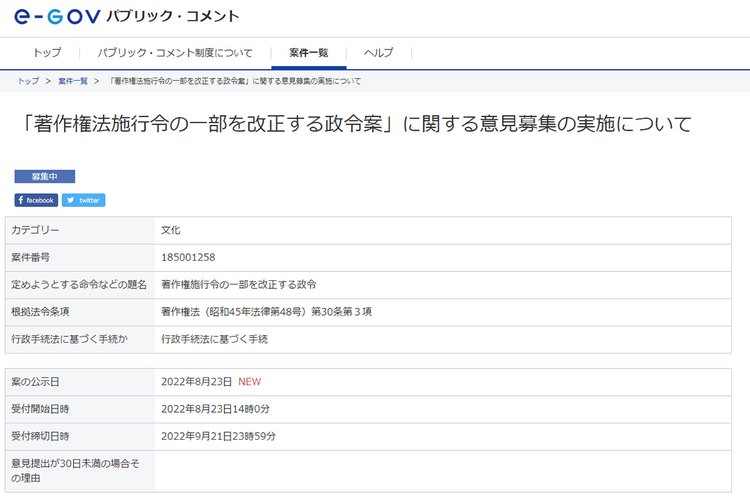The image size is (750, 501).
Task: Click the 文化 category value
Action: [171, 230]
